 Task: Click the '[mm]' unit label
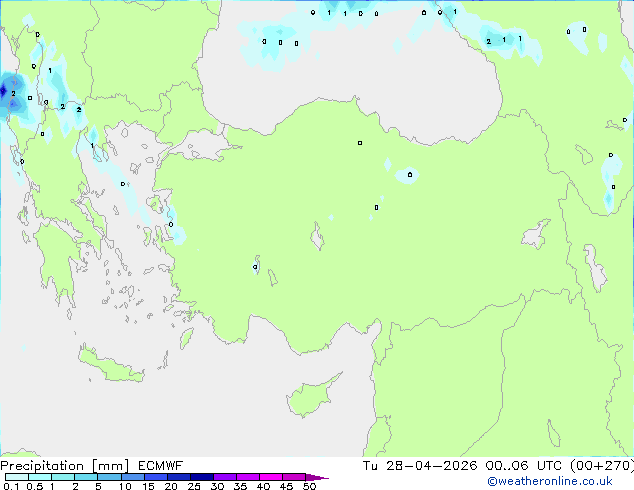(111, 466)
